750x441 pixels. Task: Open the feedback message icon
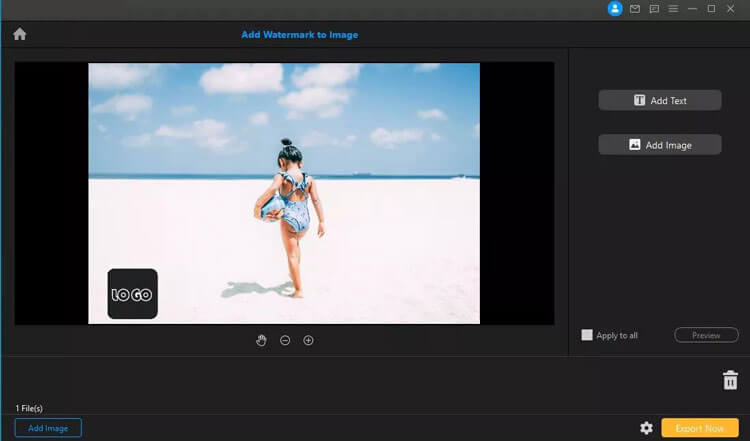pos(654,9)
